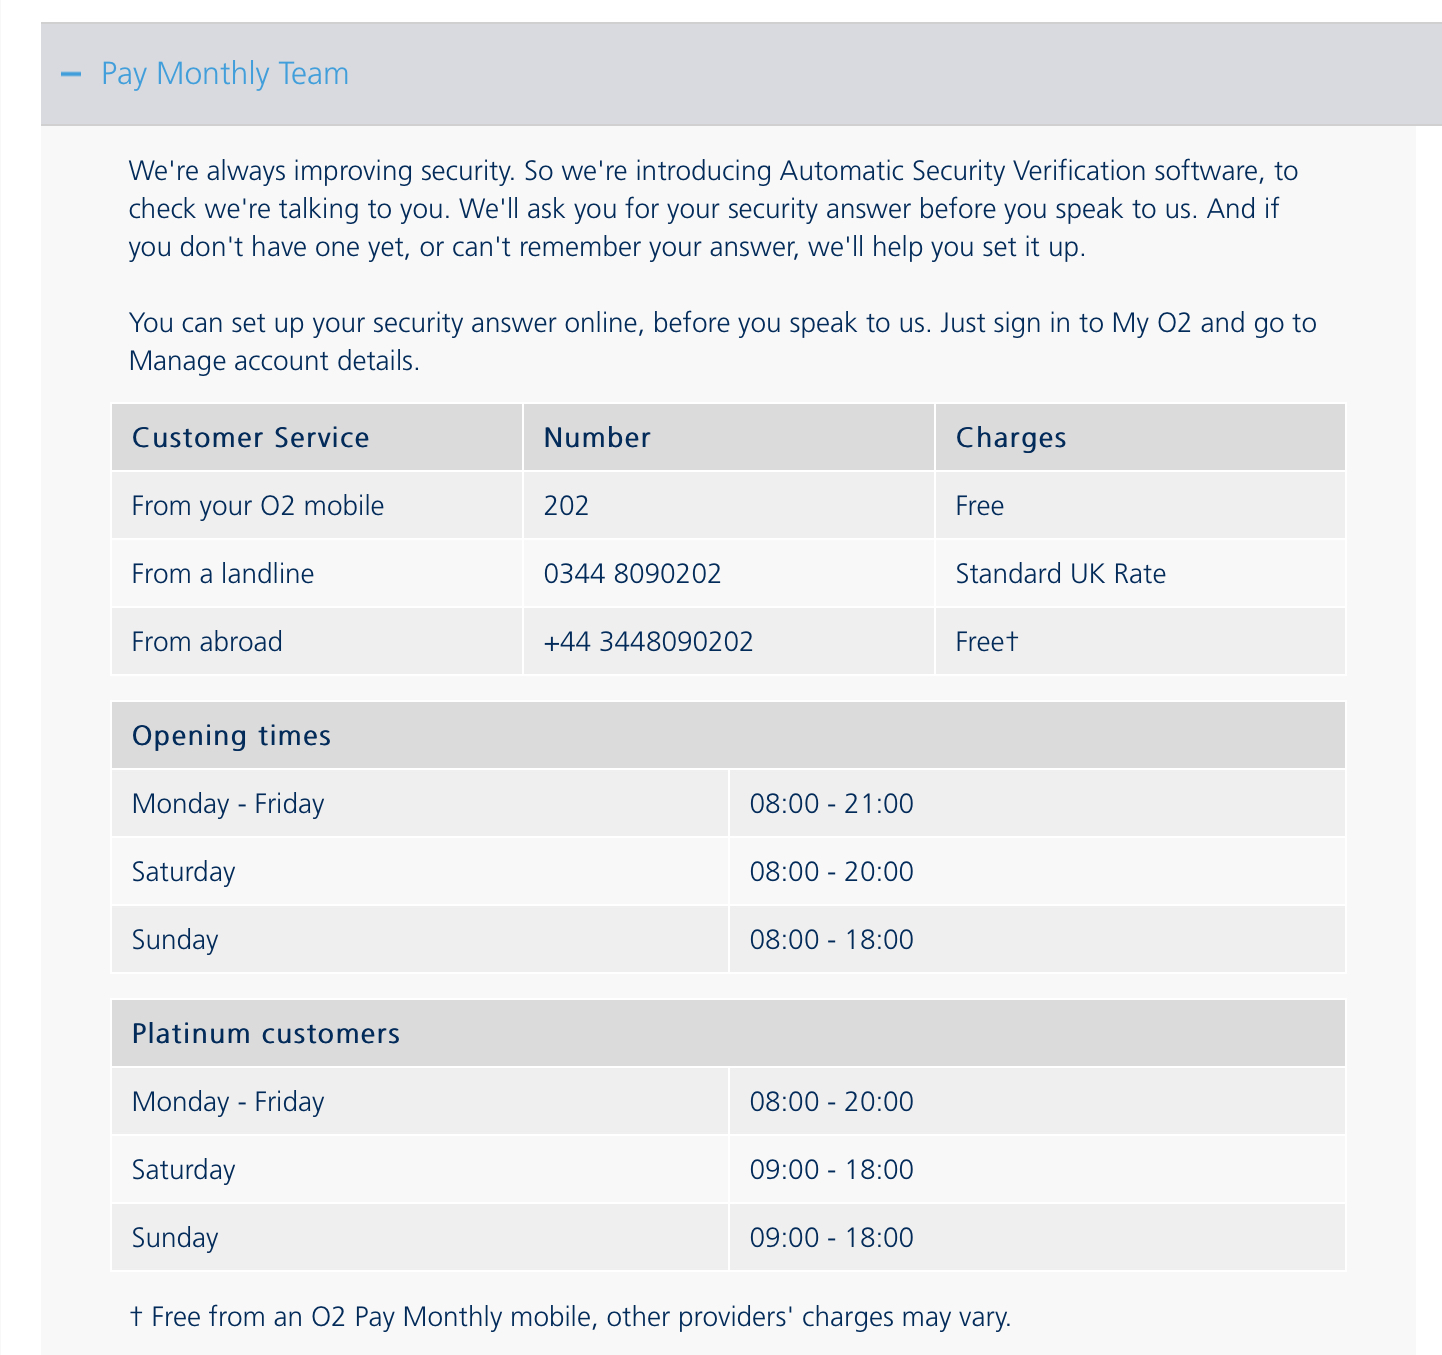Screen dimensions: 1442x1355
Task: Select the Customer Service column header
Action: (x=250, y=438)
